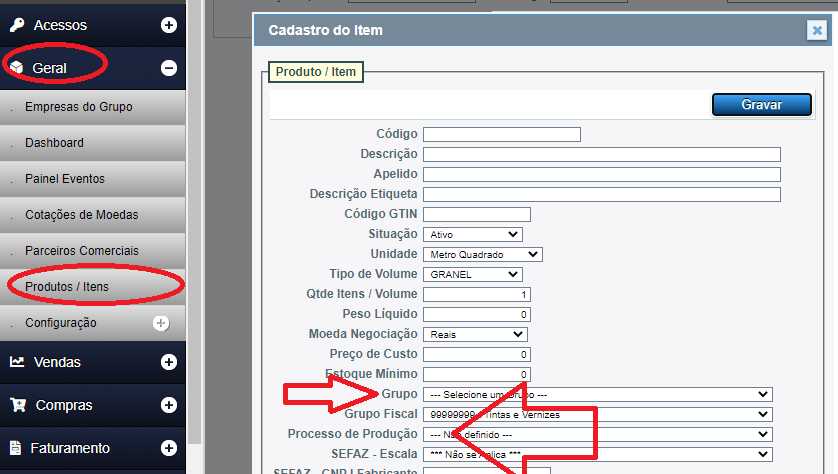Expand the Configuração submenu plus icon
The image size is (838, 474).
(x=160, y=323)
